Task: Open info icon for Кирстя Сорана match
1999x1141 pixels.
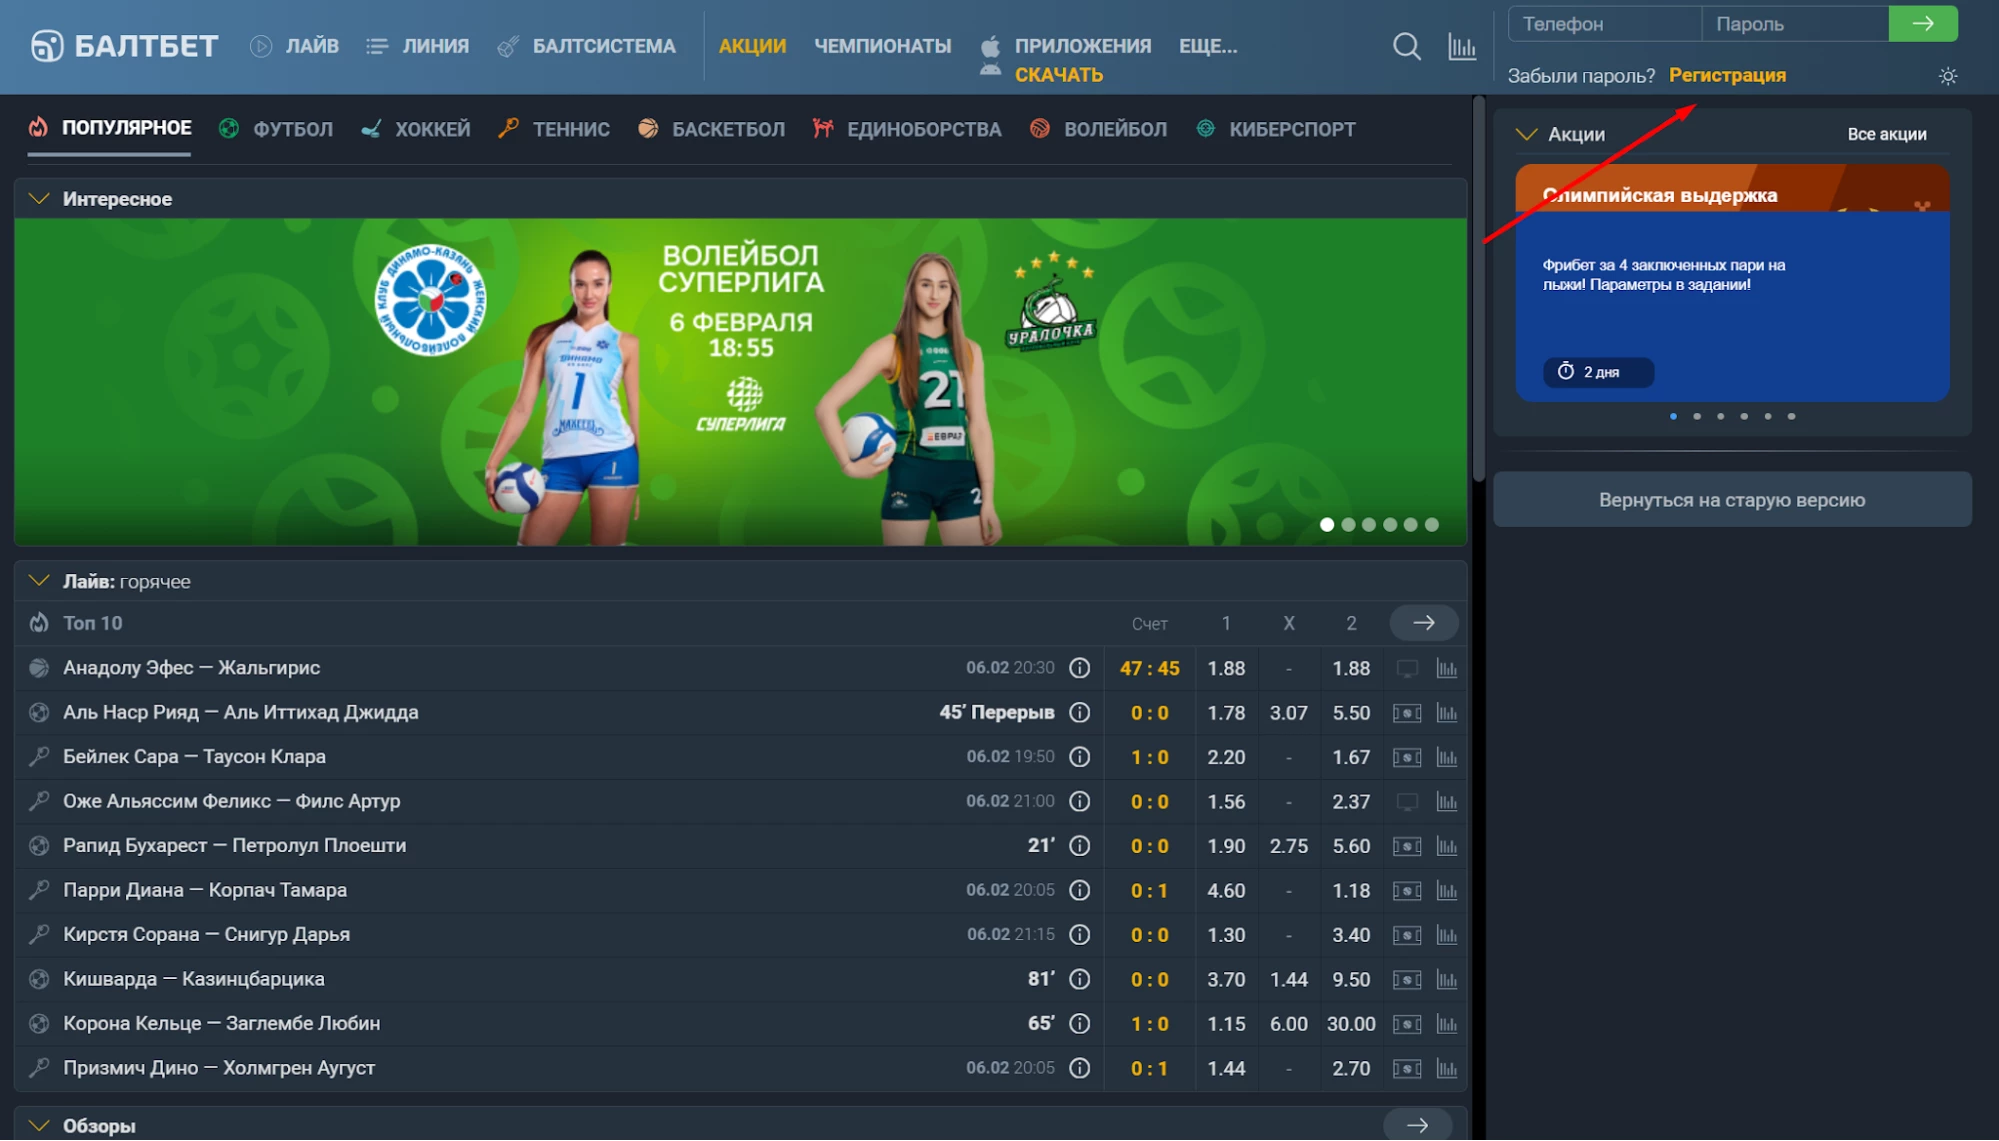Action: click(x=1079, y=935)
